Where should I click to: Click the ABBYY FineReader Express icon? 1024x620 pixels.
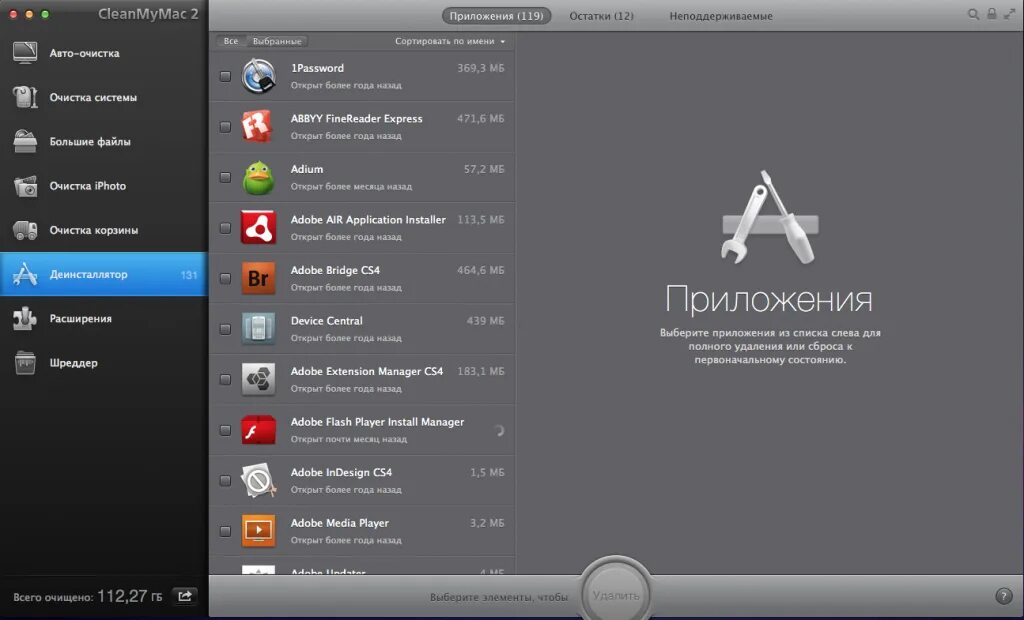click(x=259, y=127)
